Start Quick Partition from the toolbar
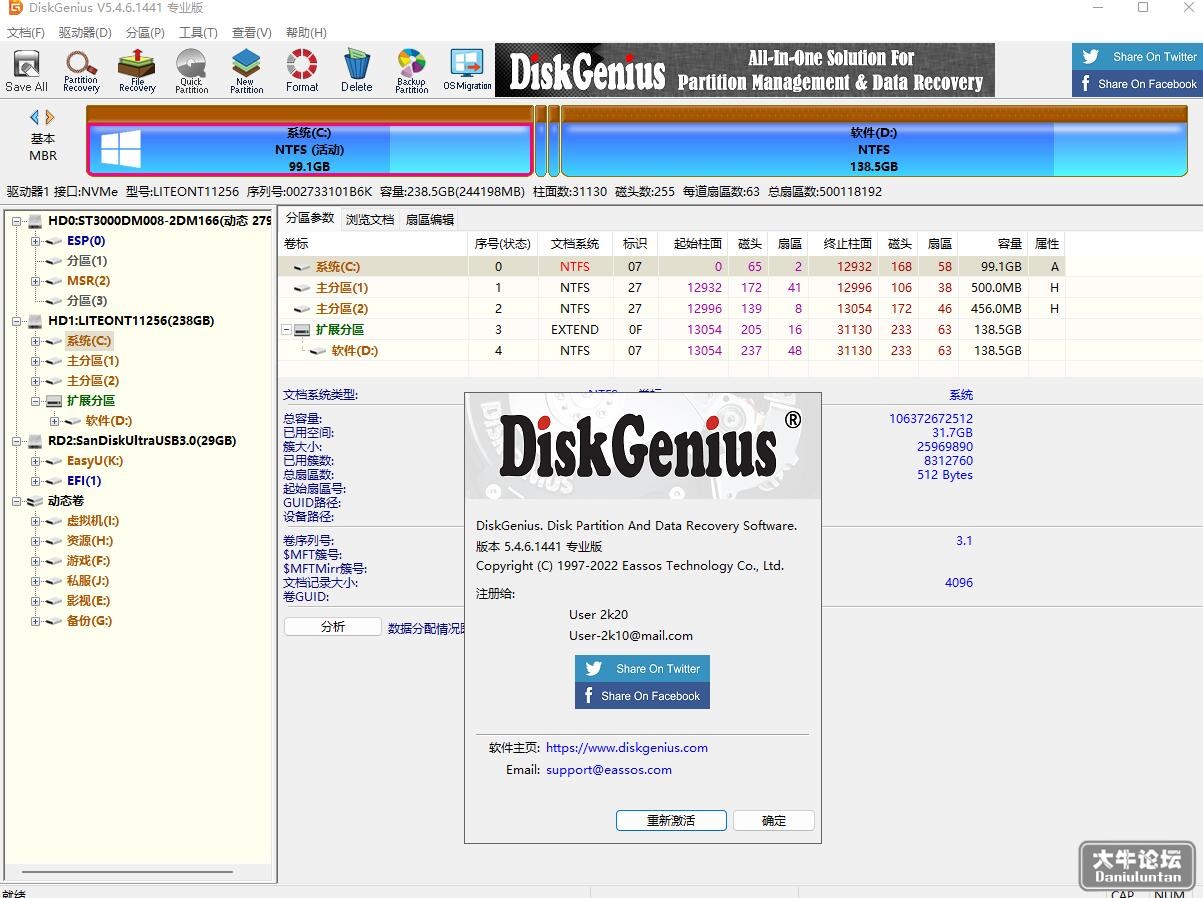The width and height of the screenshot is (1203, 898). [192, 71]
